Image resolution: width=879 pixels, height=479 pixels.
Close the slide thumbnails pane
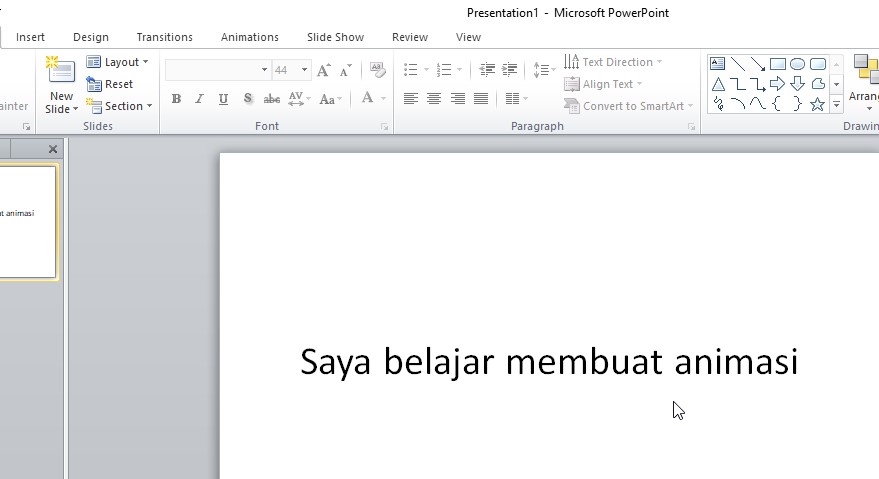pos(53,149)
